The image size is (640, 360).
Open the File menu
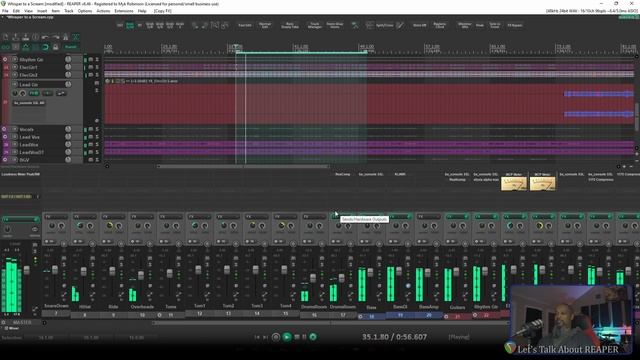[x=5, y=11]
